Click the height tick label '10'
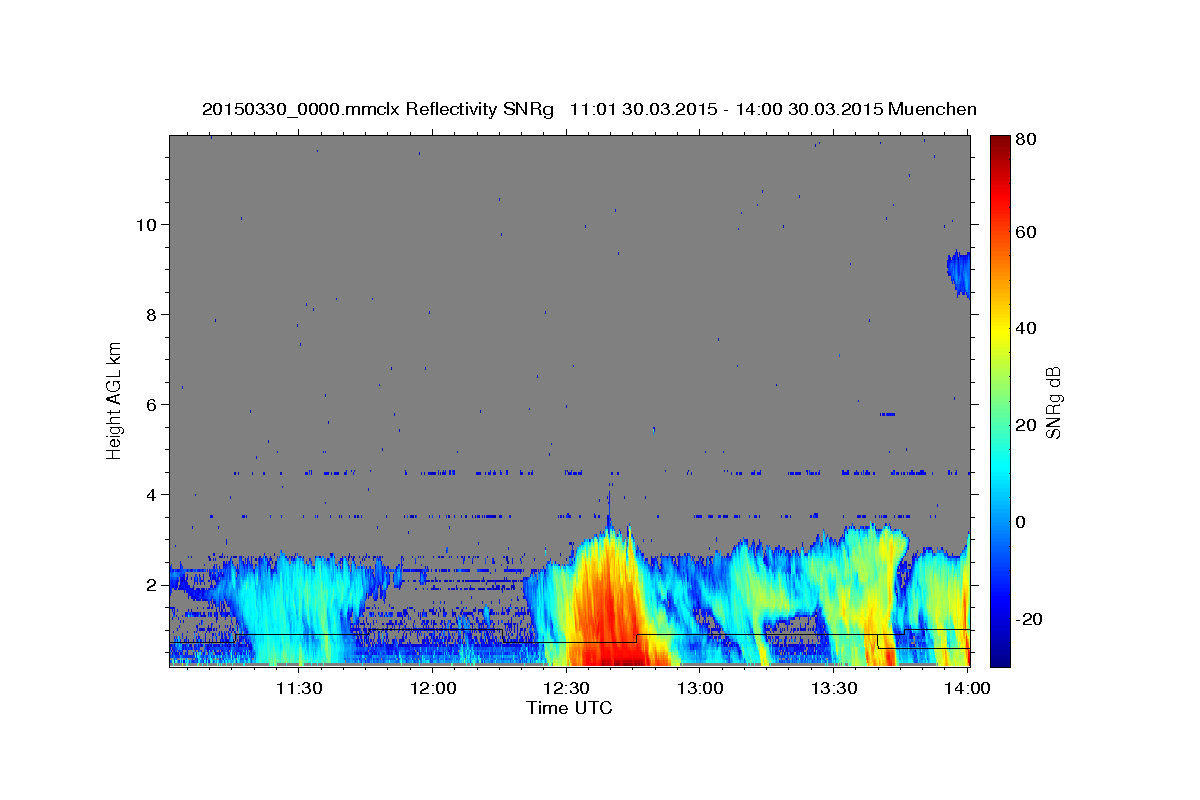Screen dimensions: 1200x800 (146, 224)
